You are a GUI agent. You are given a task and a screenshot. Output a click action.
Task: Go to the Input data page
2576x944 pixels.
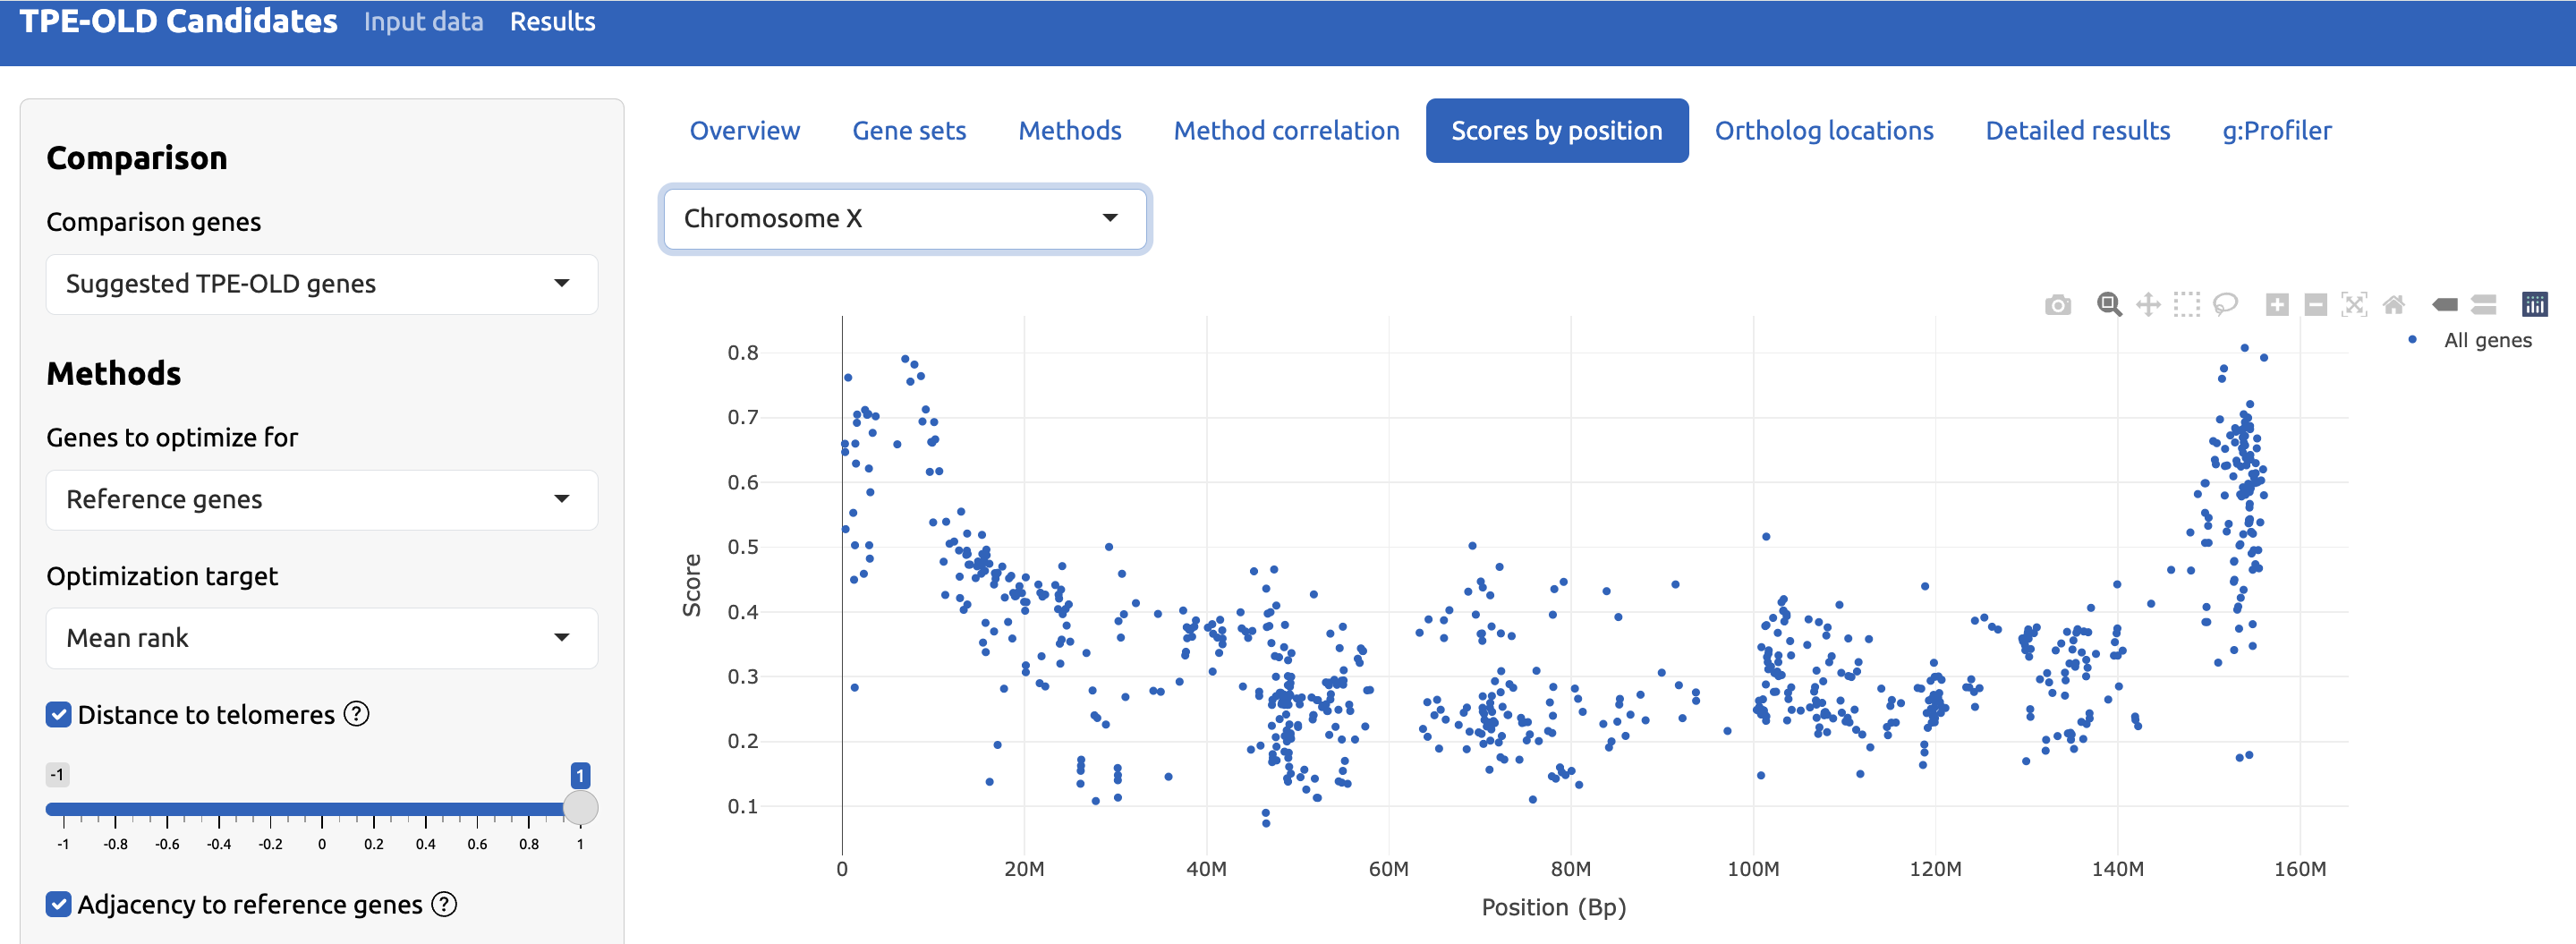(x=423, y=22)
